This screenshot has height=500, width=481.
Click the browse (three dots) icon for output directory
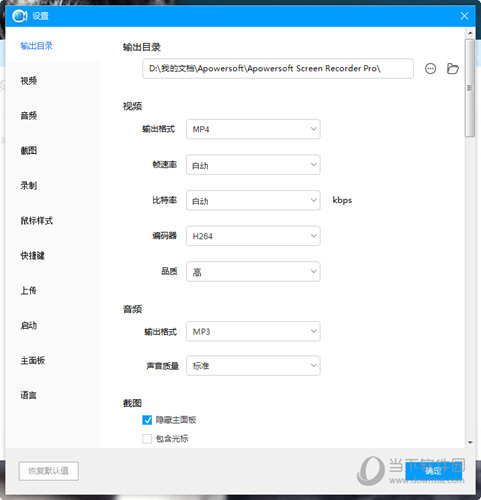pyautogui.click(x=430, y=69)
